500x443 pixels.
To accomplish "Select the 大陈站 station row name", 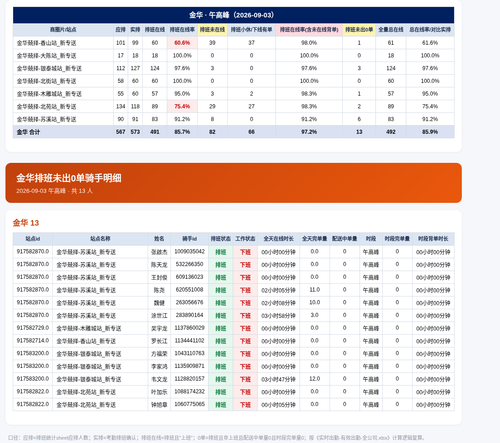I will point(46,55).
